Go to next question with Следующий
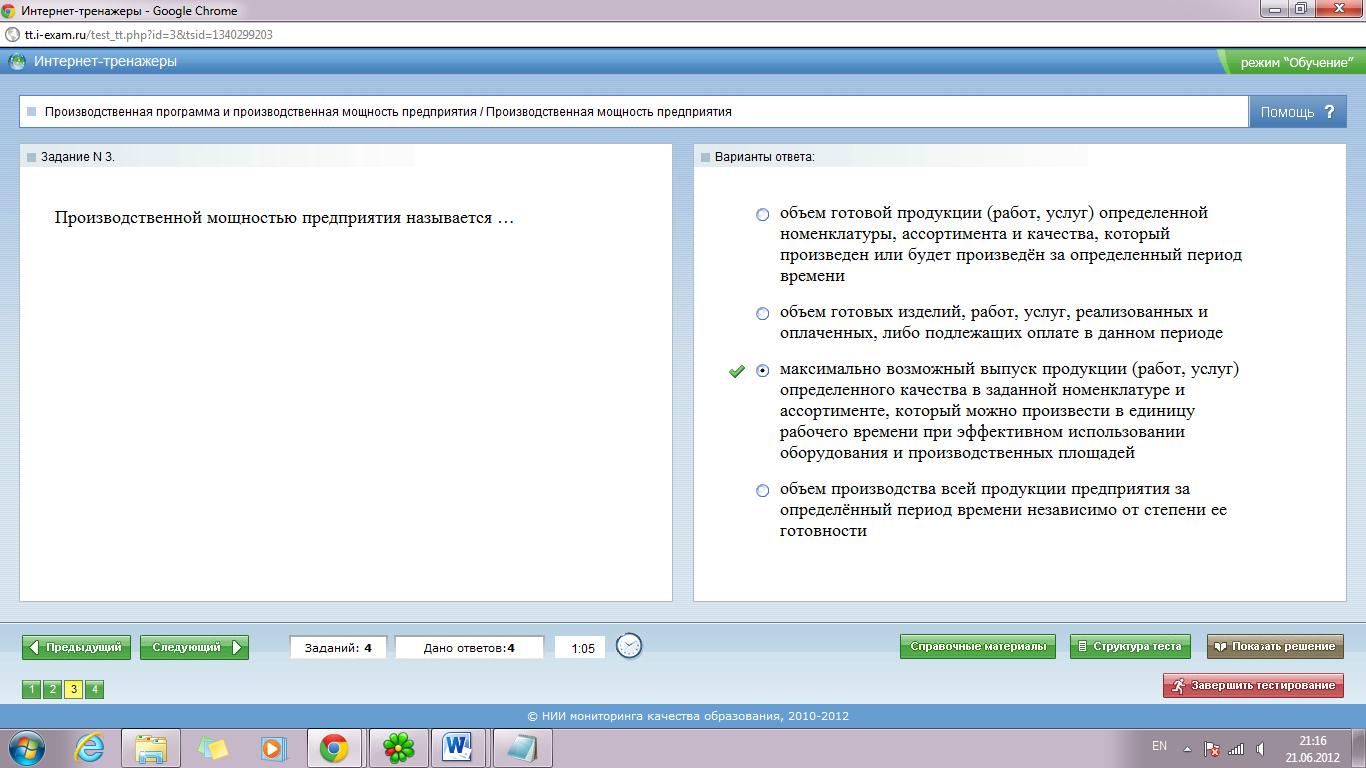Viewport: 1366px width, 768px height. point(194,647)
